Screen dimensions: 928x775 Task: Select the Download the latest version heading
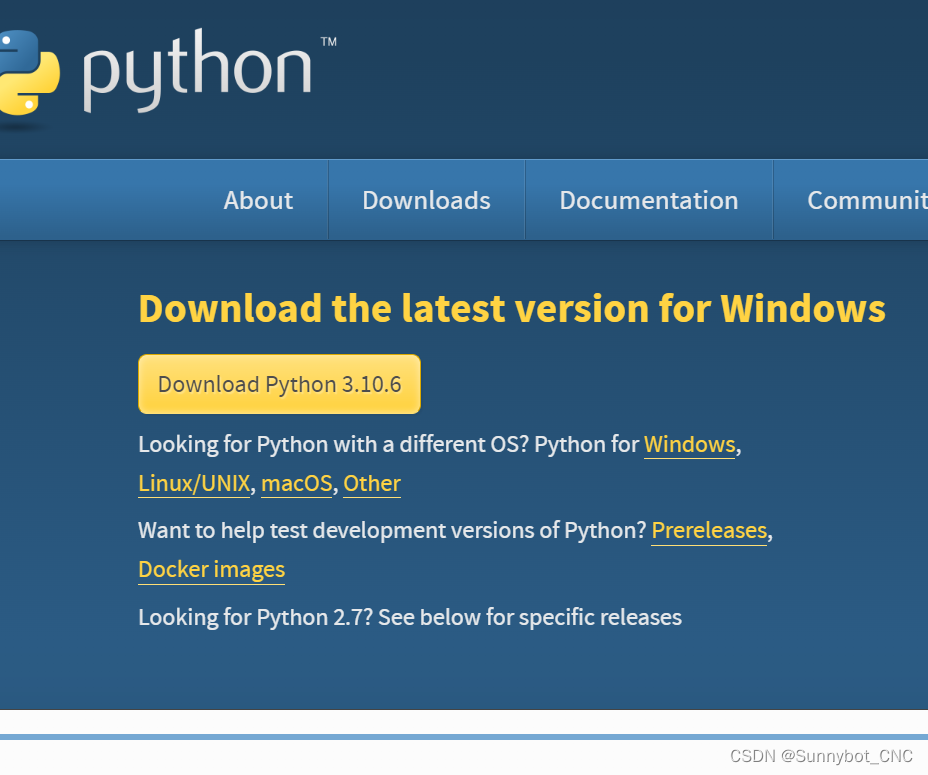[512, 309]
